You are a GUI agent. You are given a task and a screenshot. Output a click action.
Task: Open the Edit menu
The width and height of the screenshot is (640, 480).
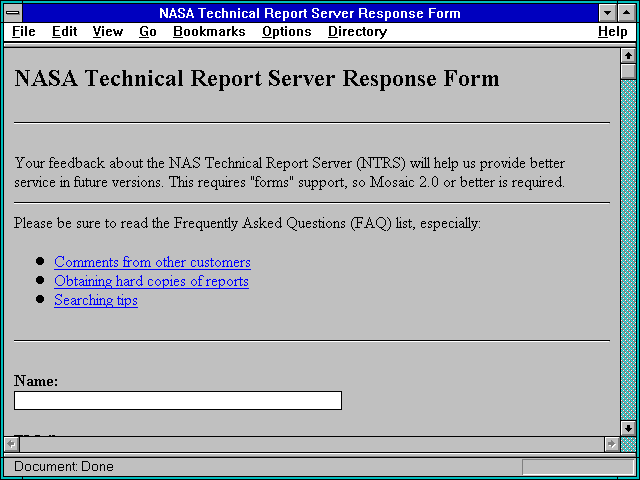[64, 32]
